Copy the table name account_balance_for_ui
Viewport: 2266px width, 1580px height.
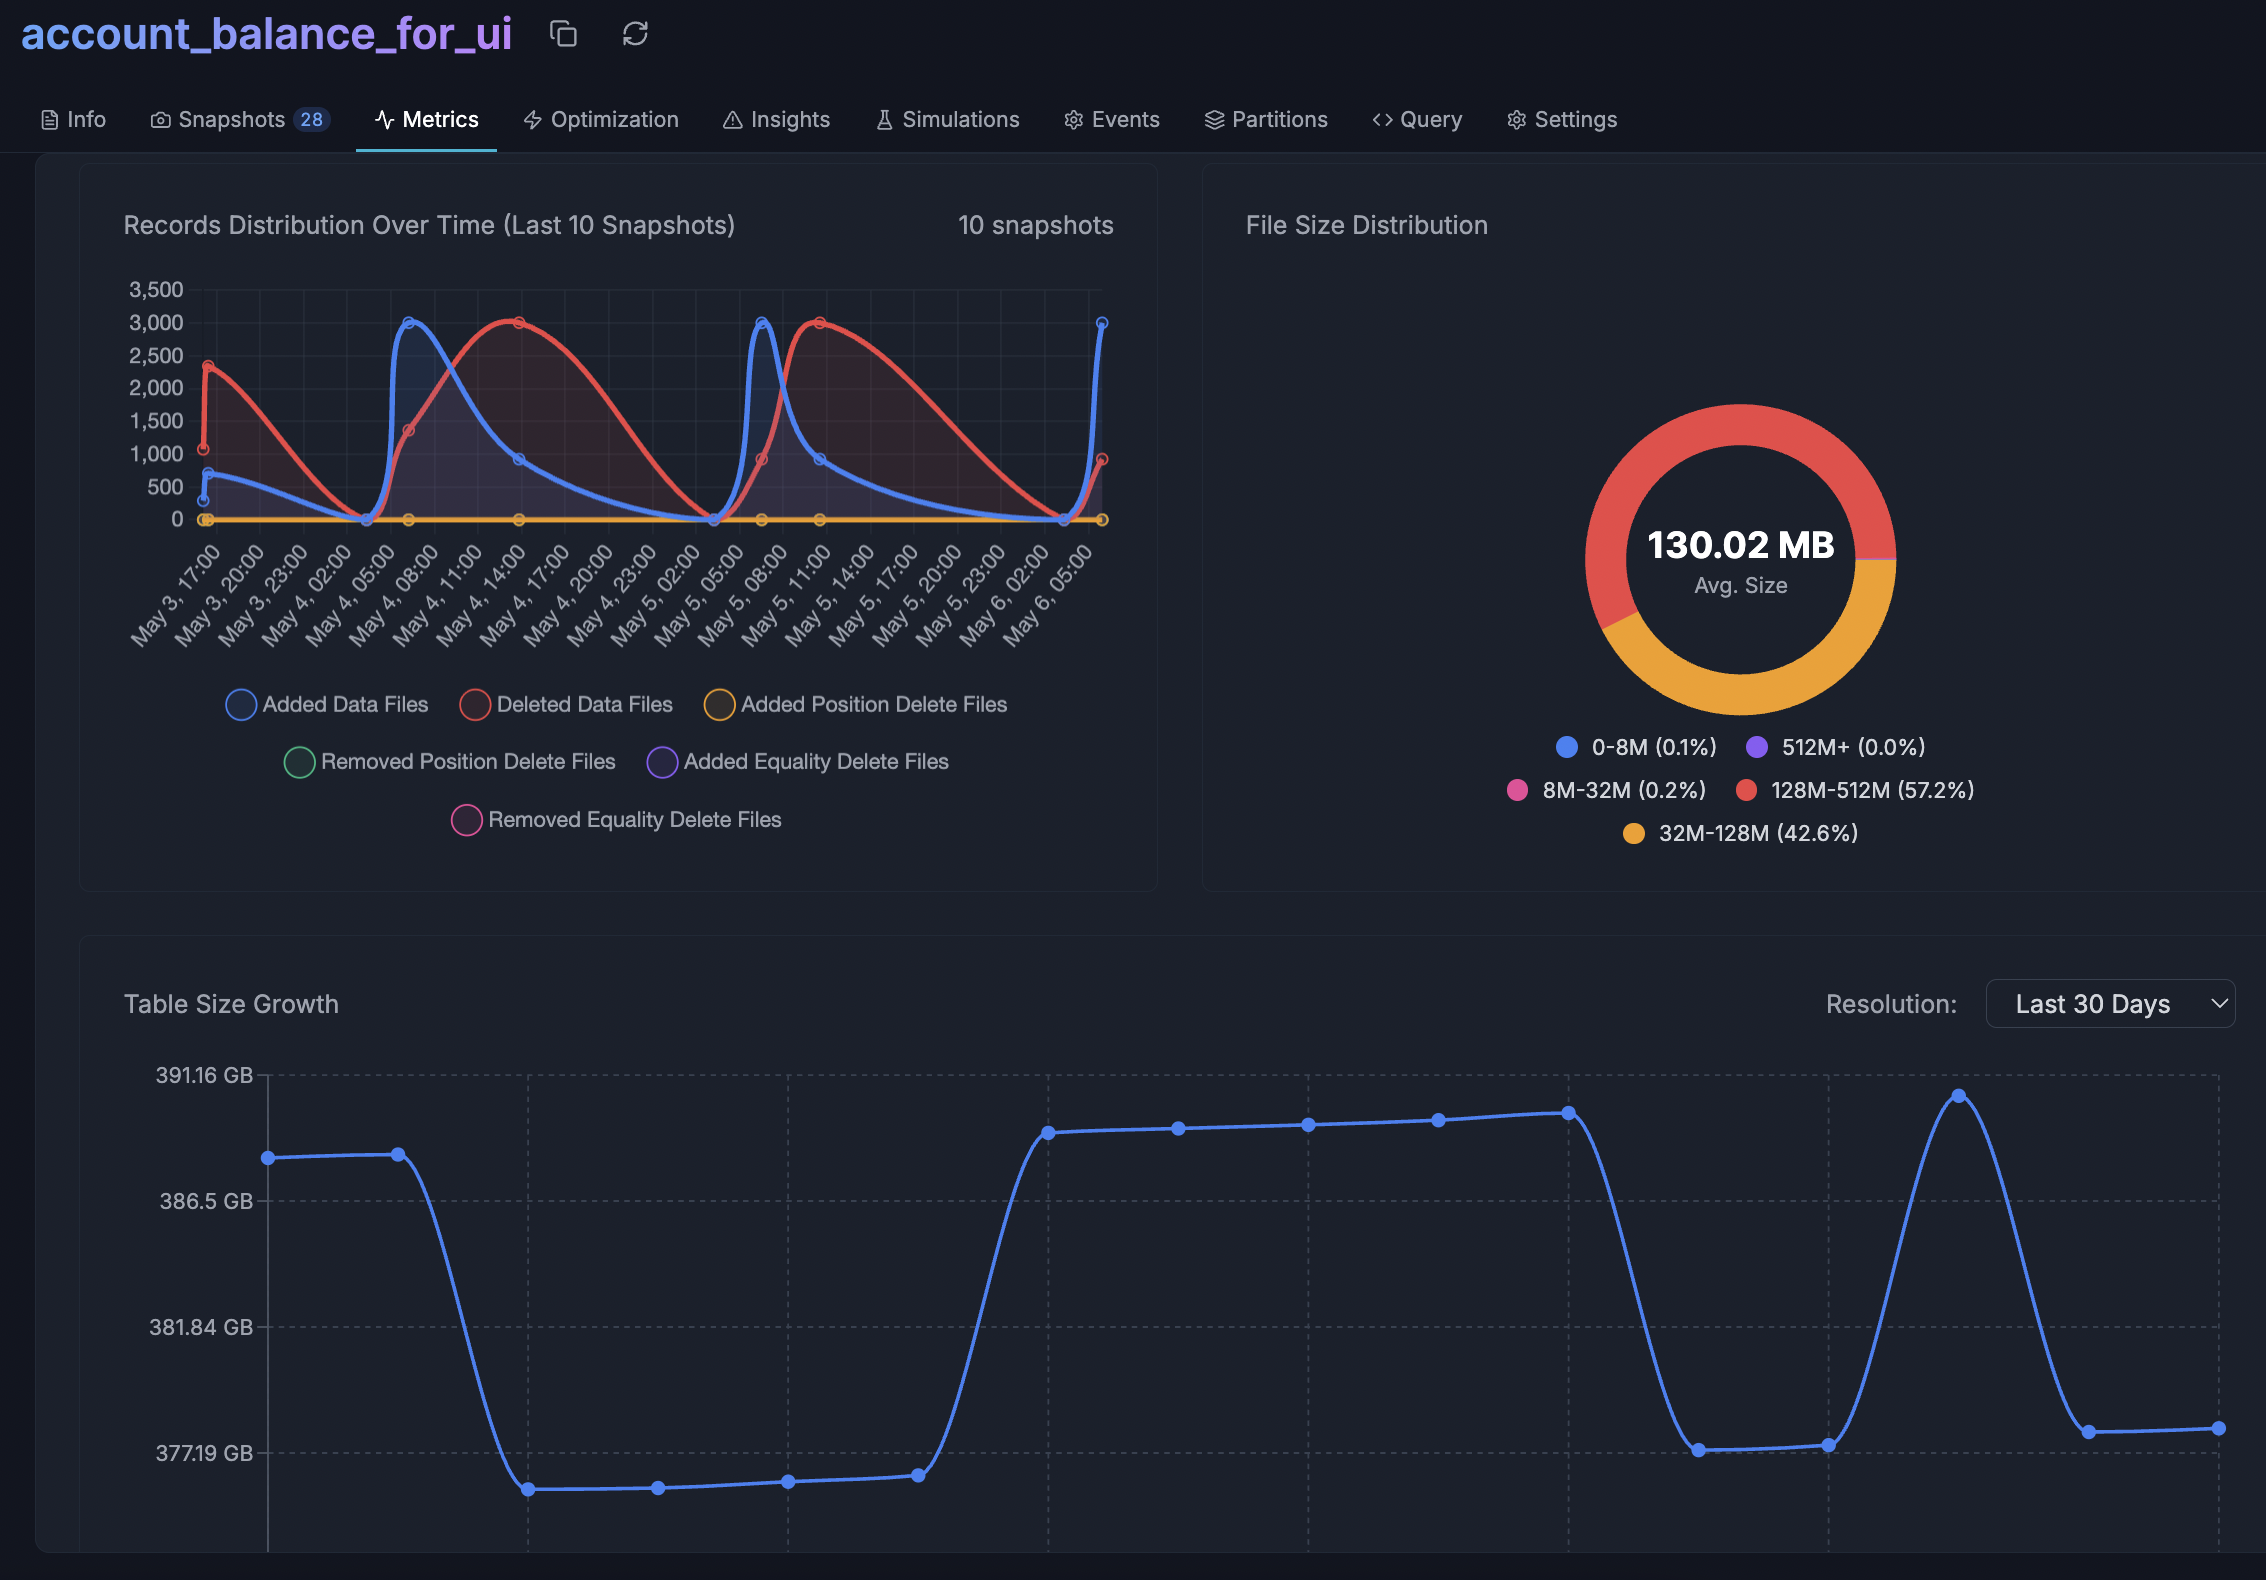(x=563, y=34)
